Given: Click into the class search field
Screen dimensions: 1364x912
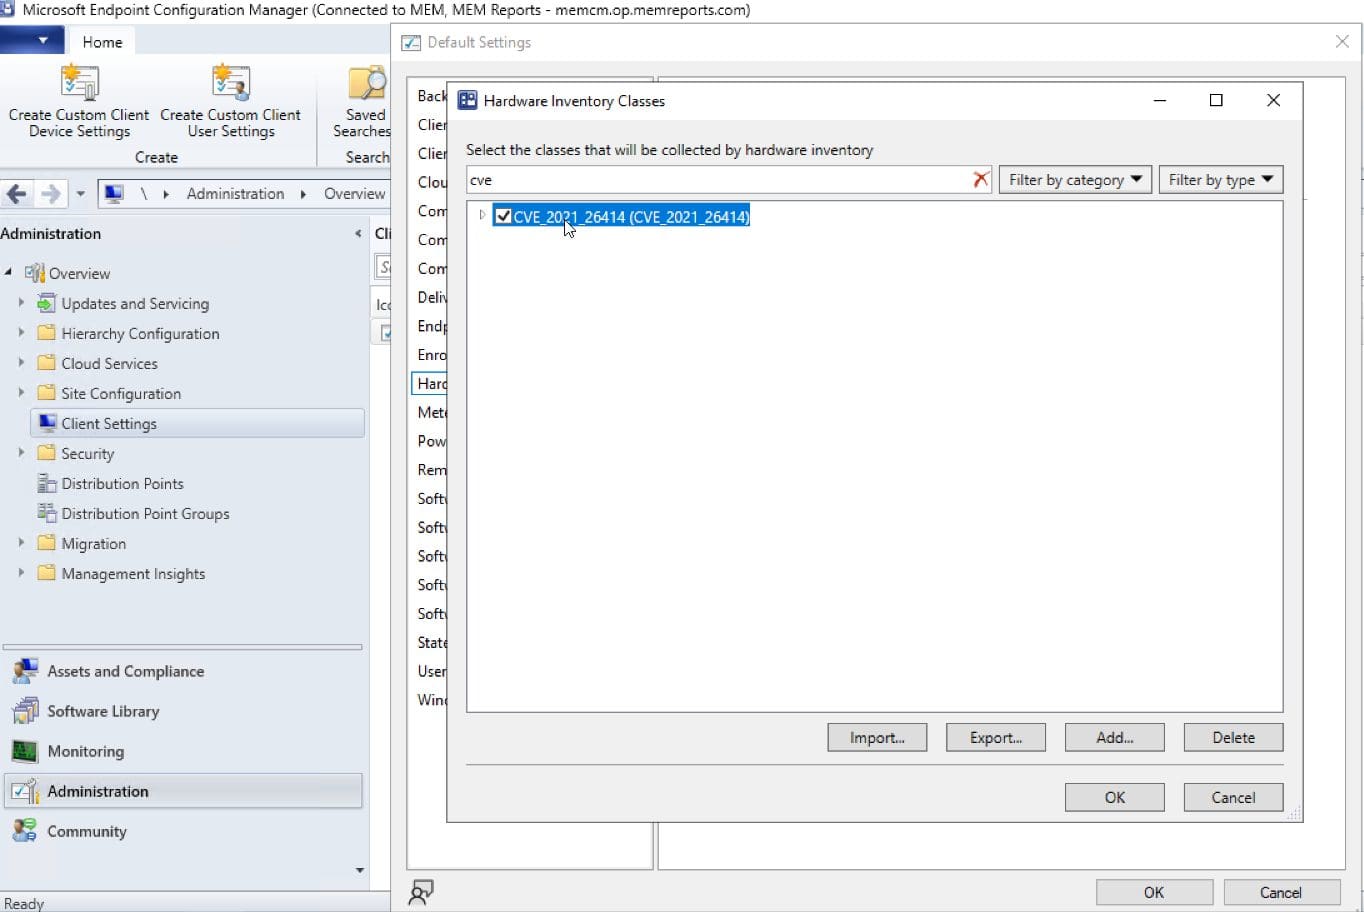Looking at the screenshot, I should 718,180.
